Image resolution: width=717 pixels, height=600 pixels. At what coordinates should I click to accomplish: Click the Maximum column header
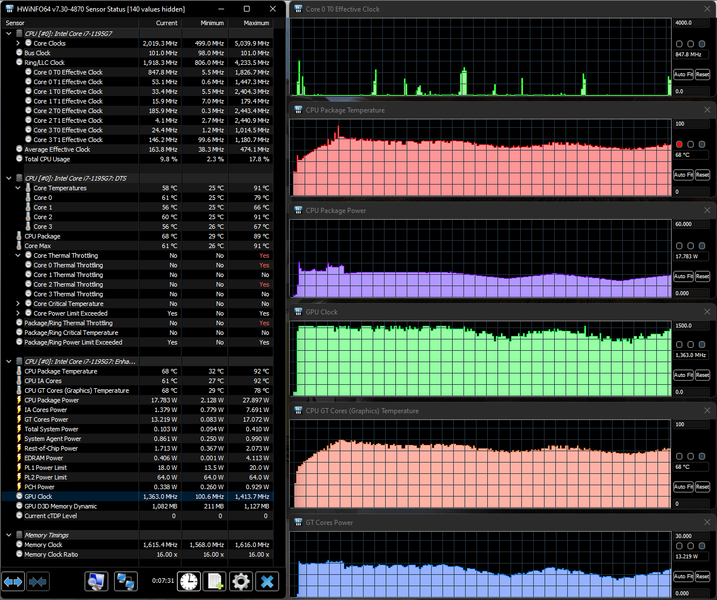point(257,22)
